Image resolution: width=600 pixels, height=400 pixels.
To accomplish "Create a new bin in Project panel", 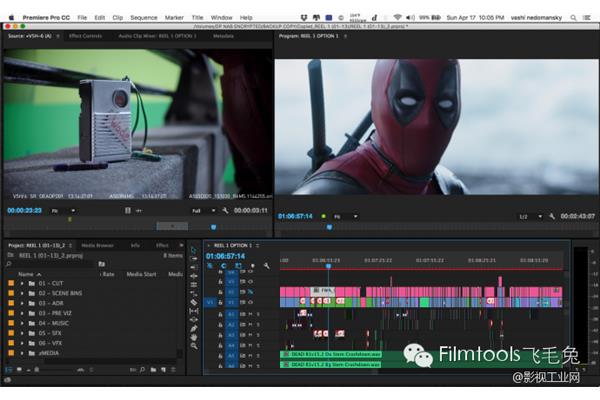I will pos(153,370).
